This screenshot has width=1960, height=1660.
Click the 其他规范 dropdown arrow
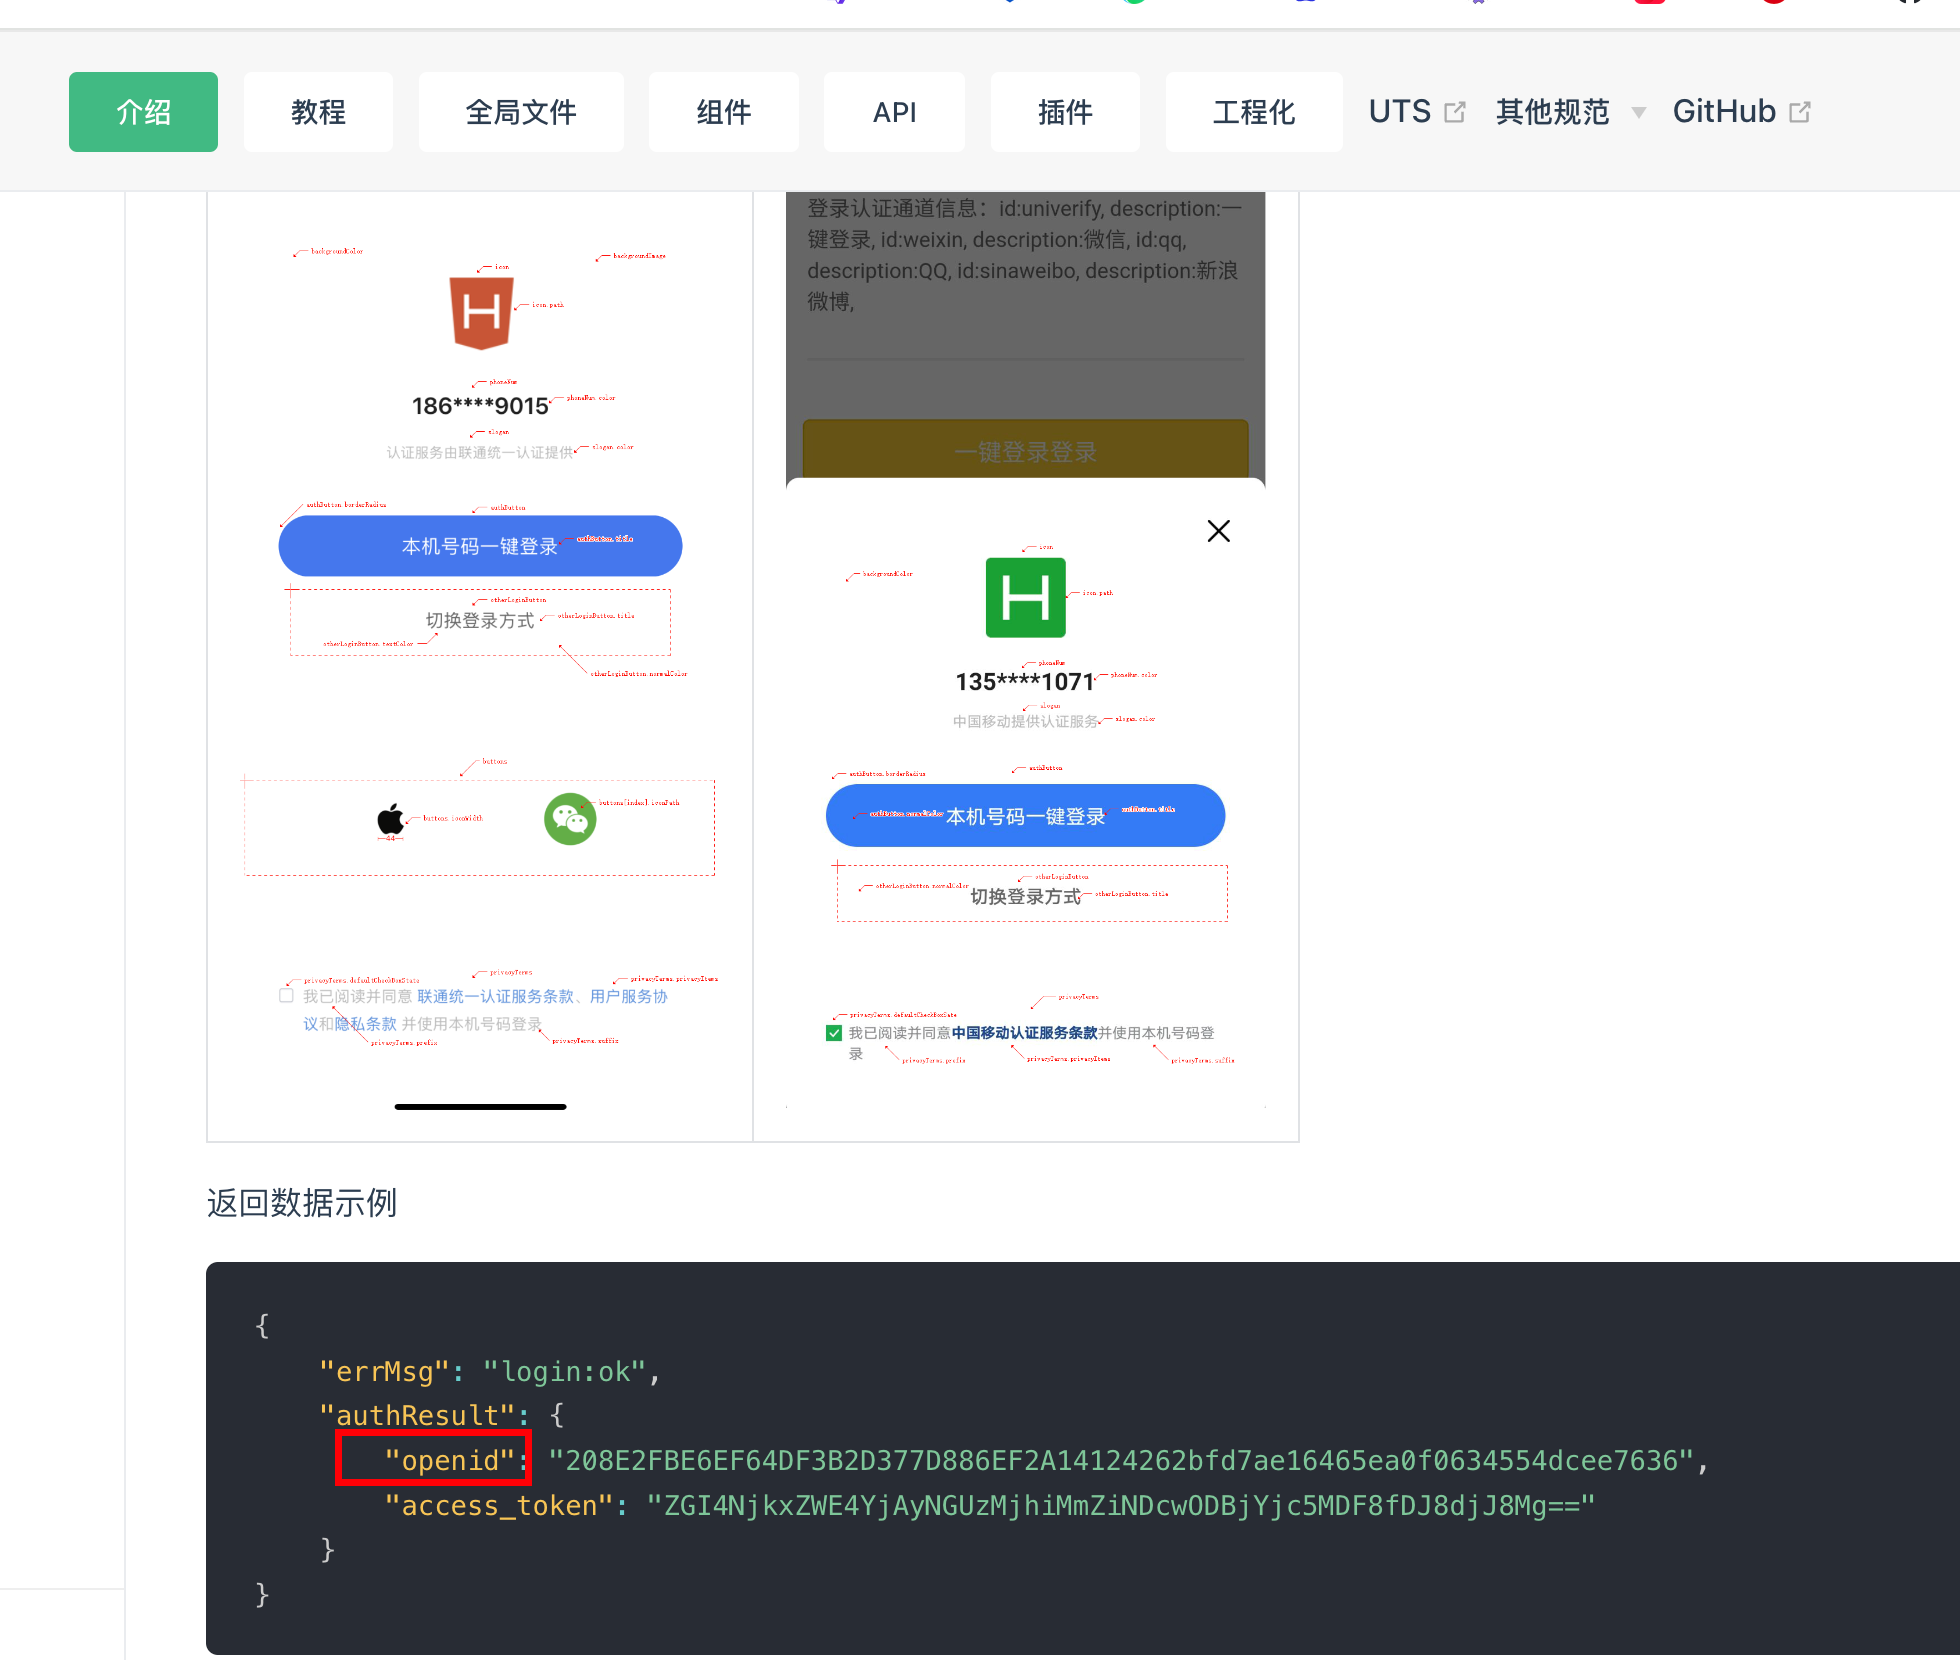click(1638, 113)
